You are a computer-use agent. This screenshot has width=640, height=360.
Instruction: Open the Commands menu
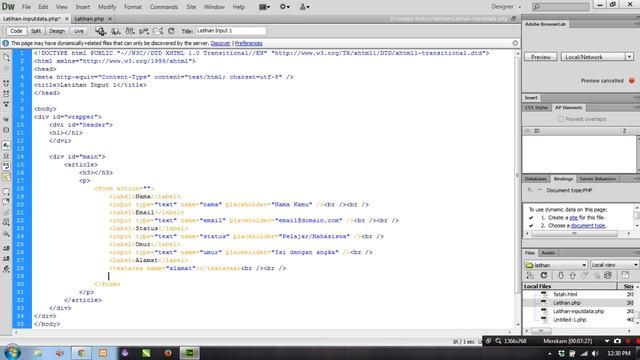164,7
